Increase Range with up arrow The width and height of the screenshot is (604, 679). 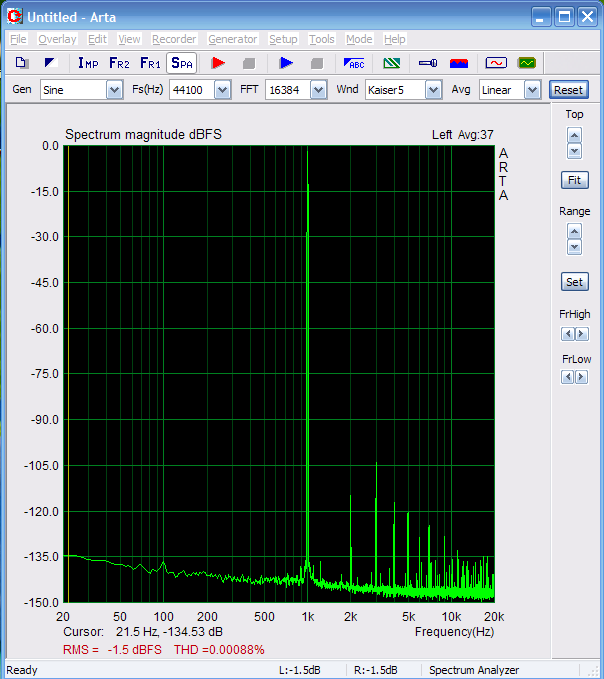(575, 231)
